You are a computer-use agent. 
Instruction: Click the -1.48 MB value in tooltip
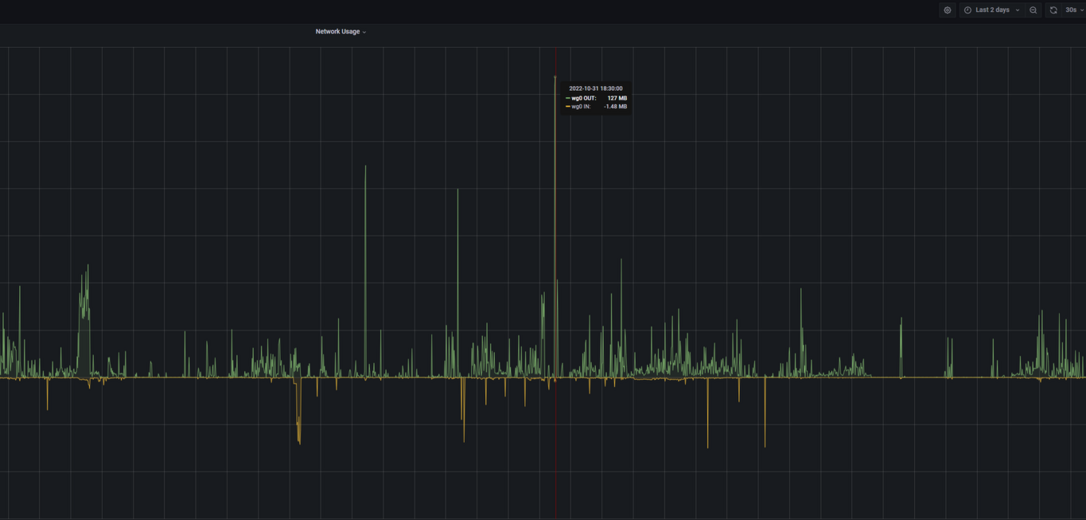[x=615, y=106]
